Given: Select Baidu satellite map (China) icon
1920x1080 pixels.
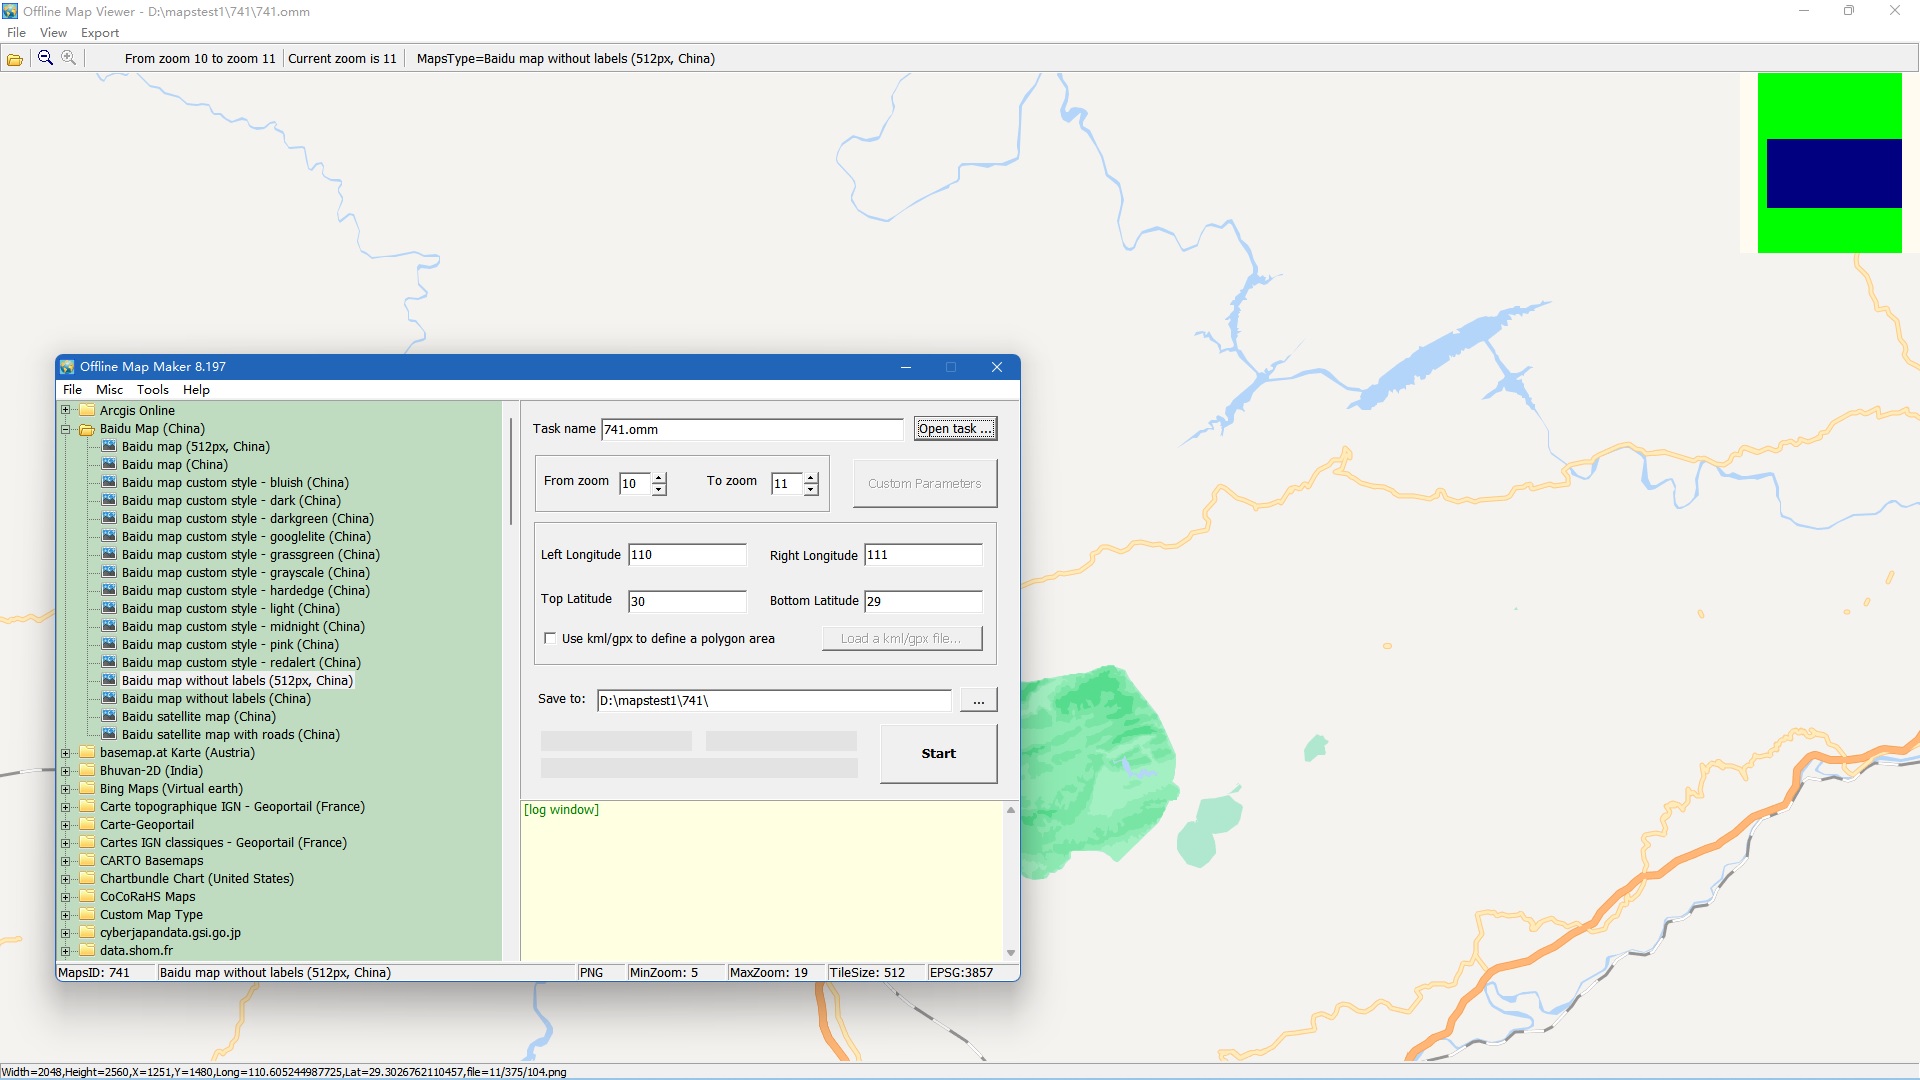Looking at the screenshot, I should [109, 716].
